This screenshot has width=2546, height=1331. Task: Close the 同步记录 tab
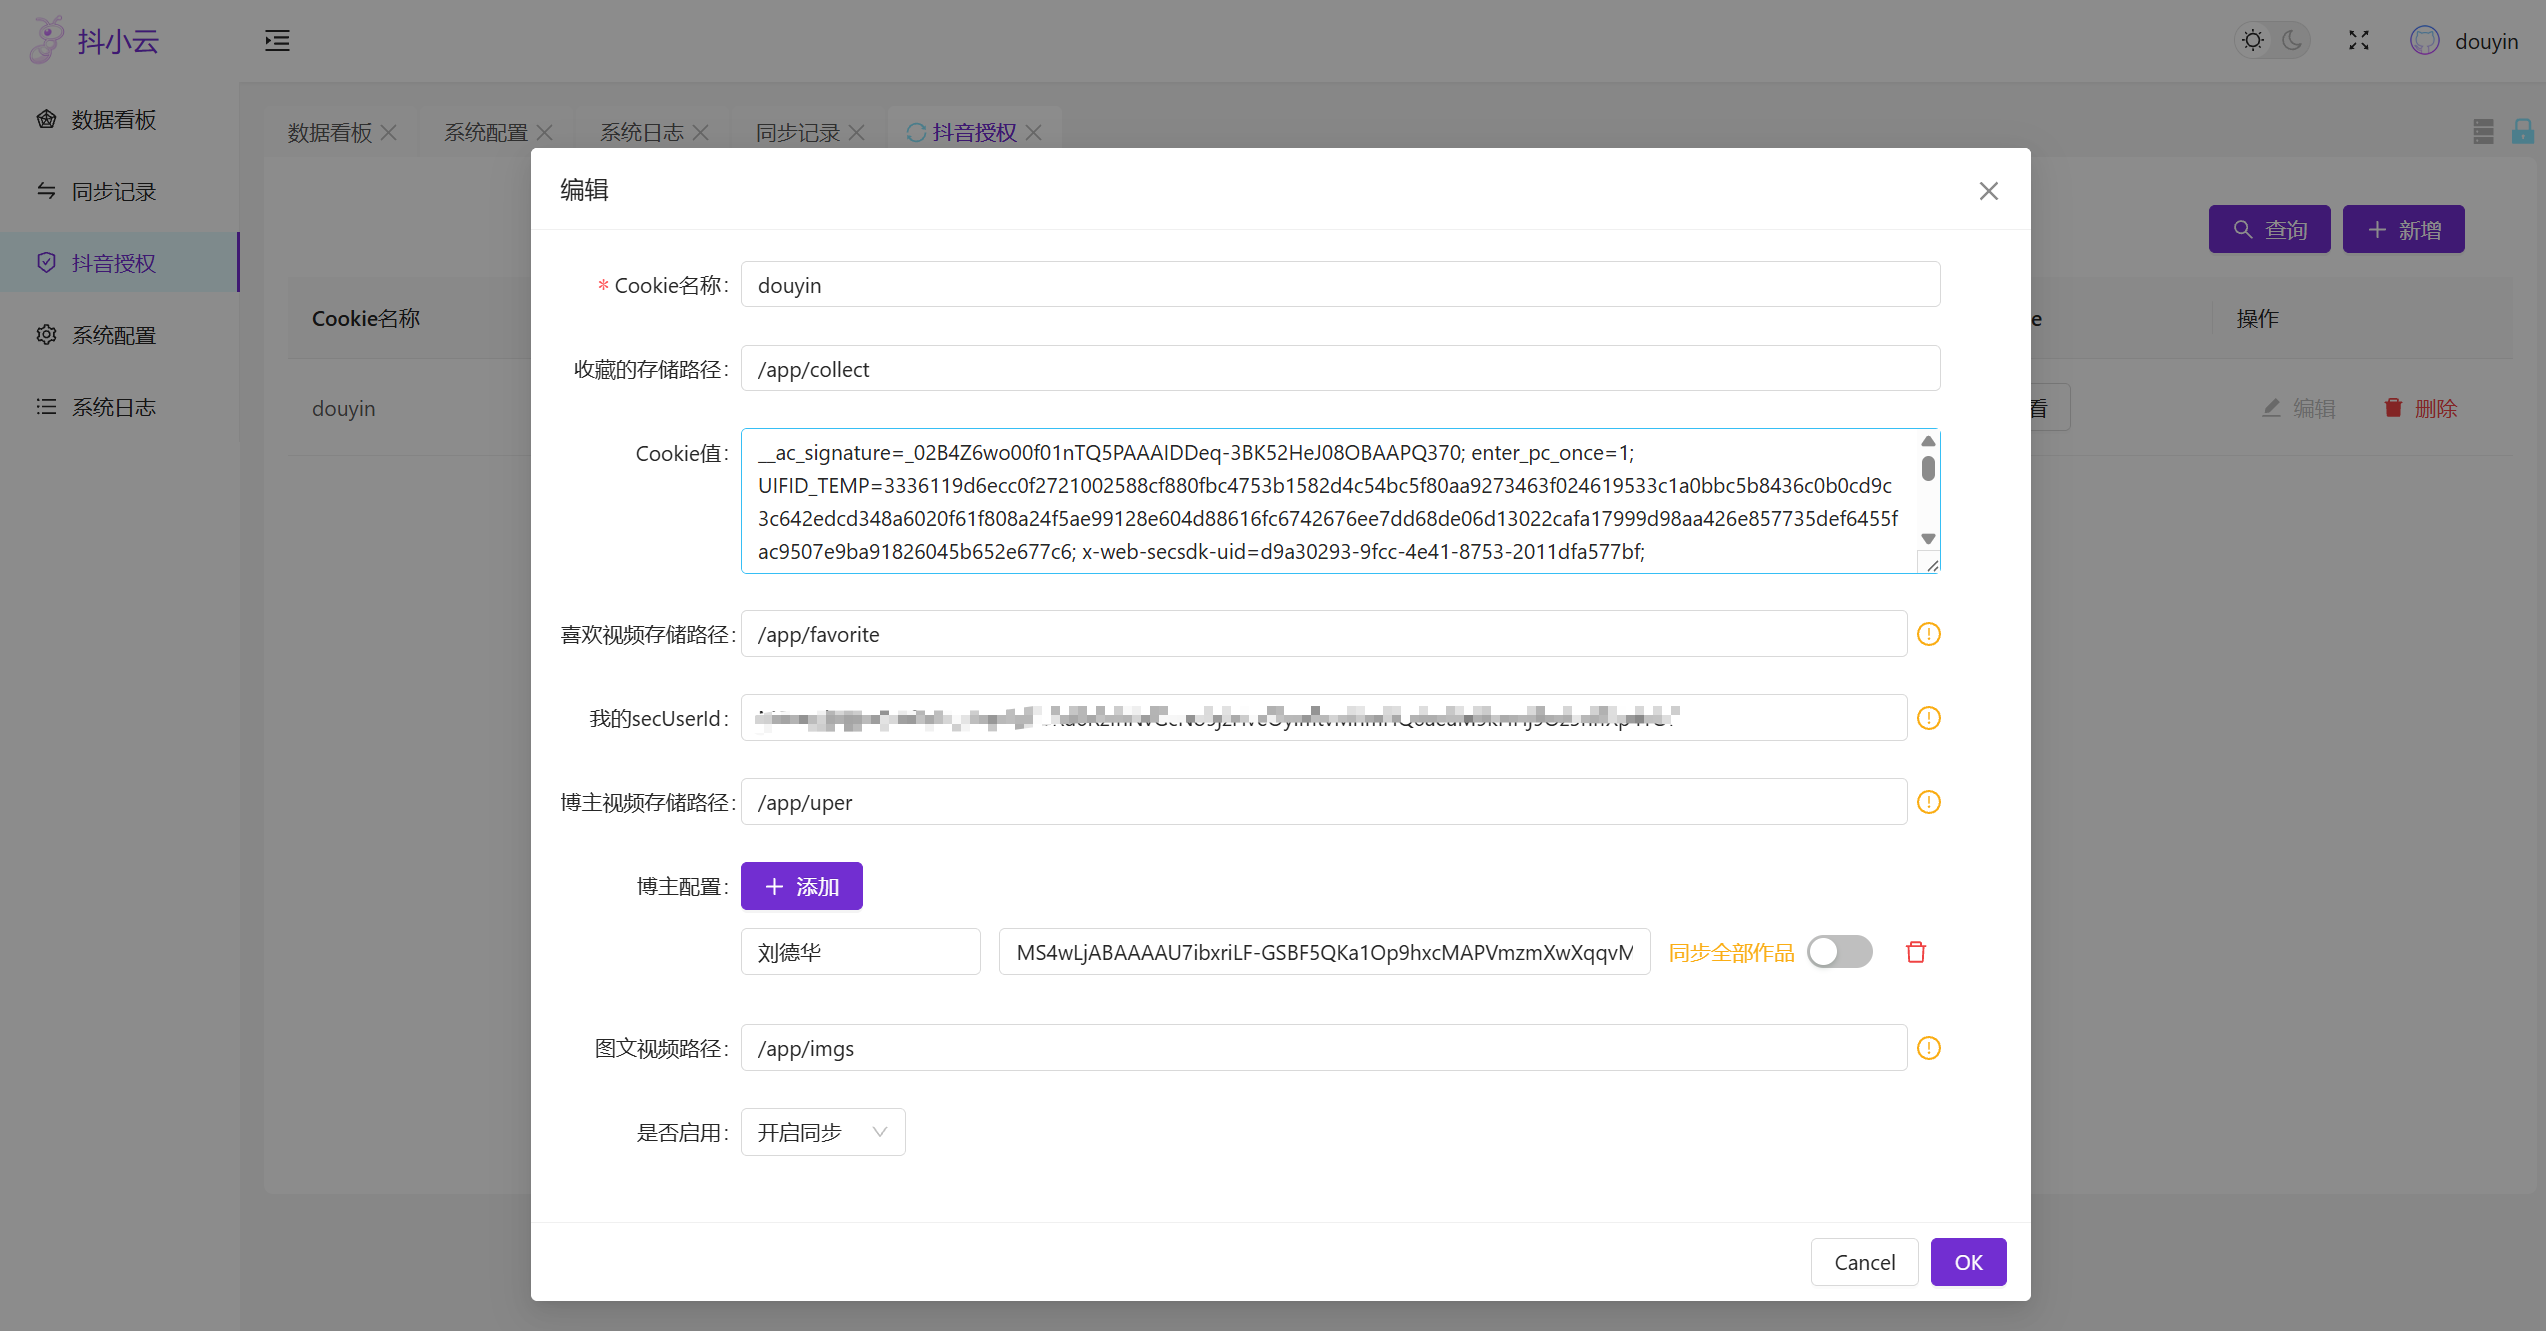click(x=857, y=133)
